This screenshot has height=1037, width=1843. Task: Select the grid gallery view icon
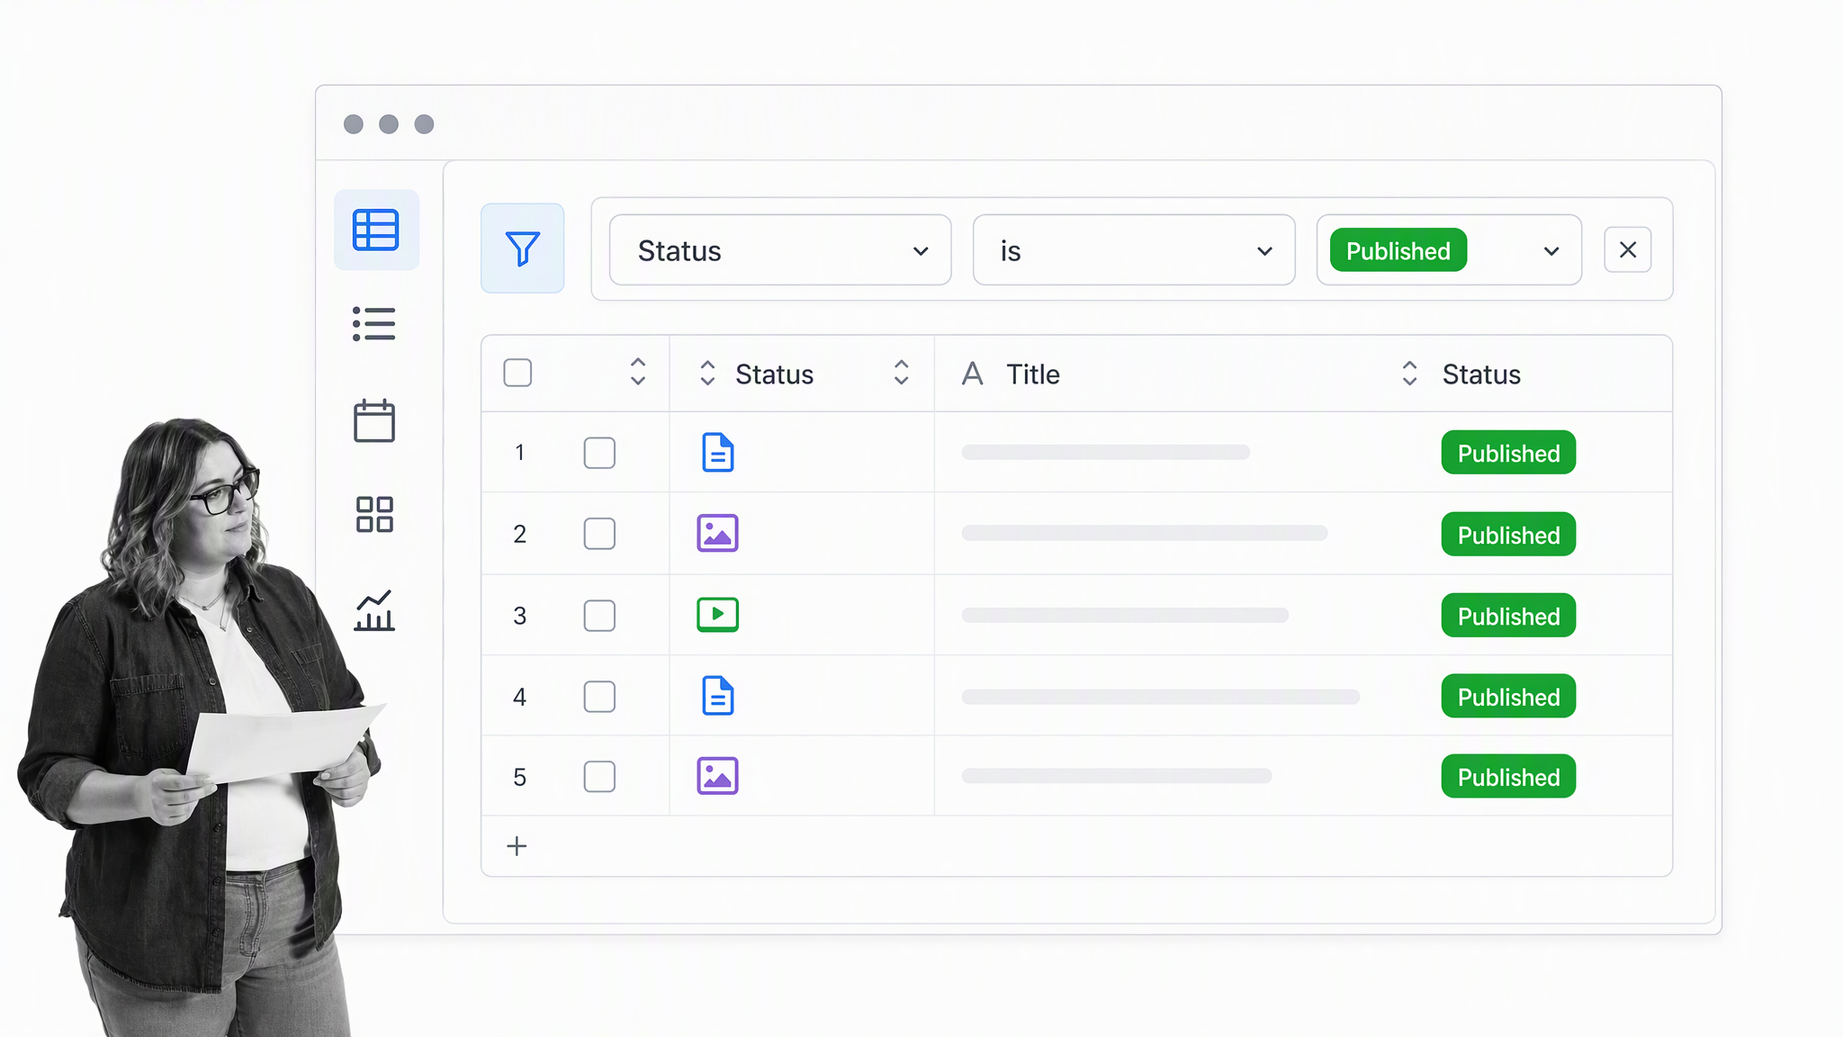(x=374, y=514)
